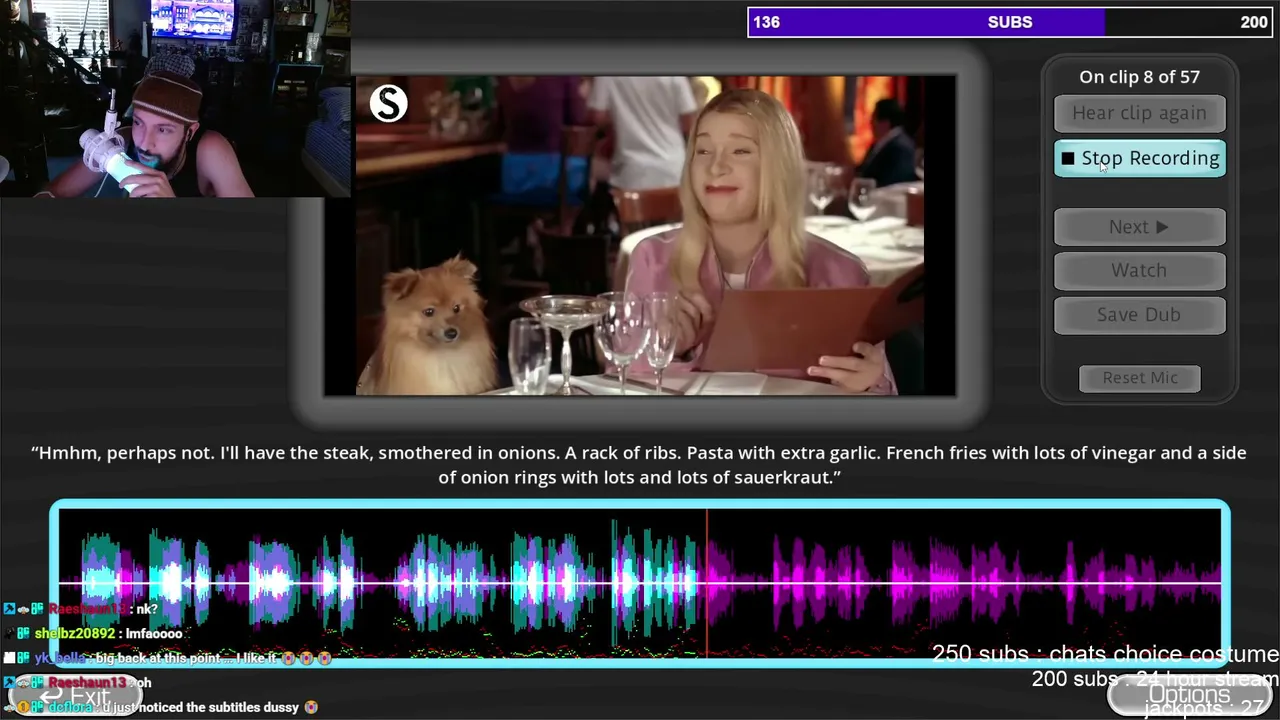
Task: Open the Options menu button
Action: 1189,695
